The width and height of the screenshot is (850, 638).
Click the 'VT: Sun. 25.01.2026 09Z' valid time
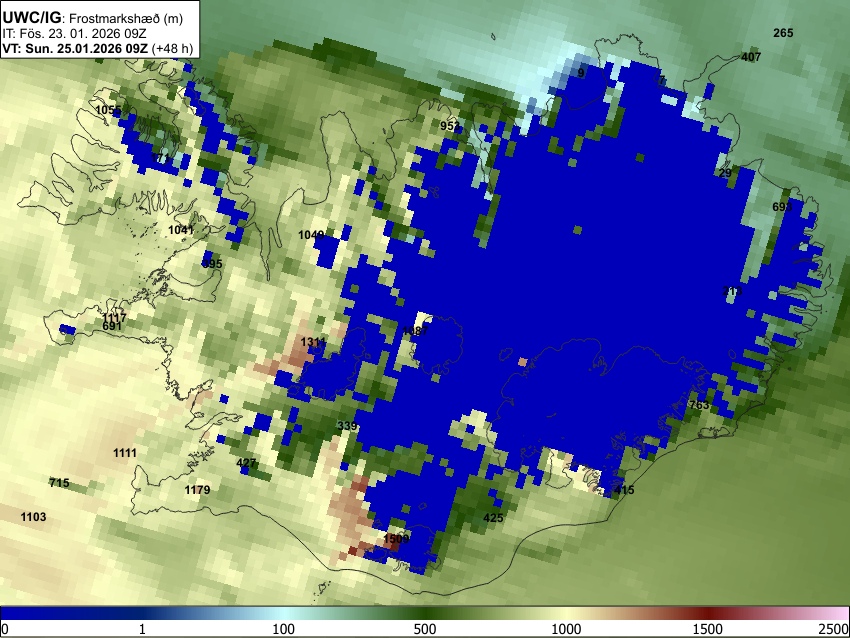[x=75, y=48]
